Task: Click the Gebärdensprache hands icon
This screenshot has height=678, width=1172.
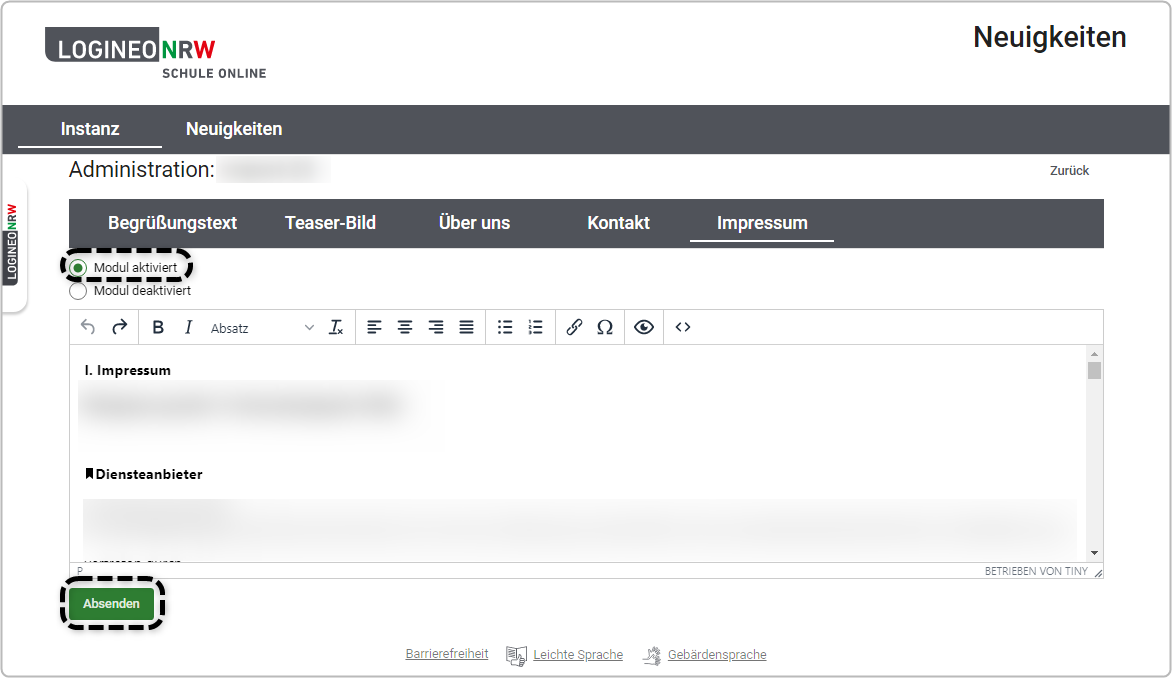Action: click(653, 656)
